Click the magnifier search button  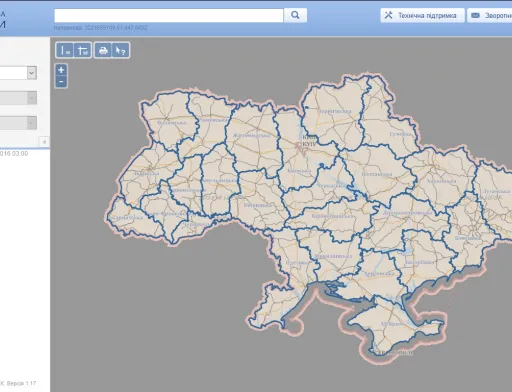(x=295, y=15)
